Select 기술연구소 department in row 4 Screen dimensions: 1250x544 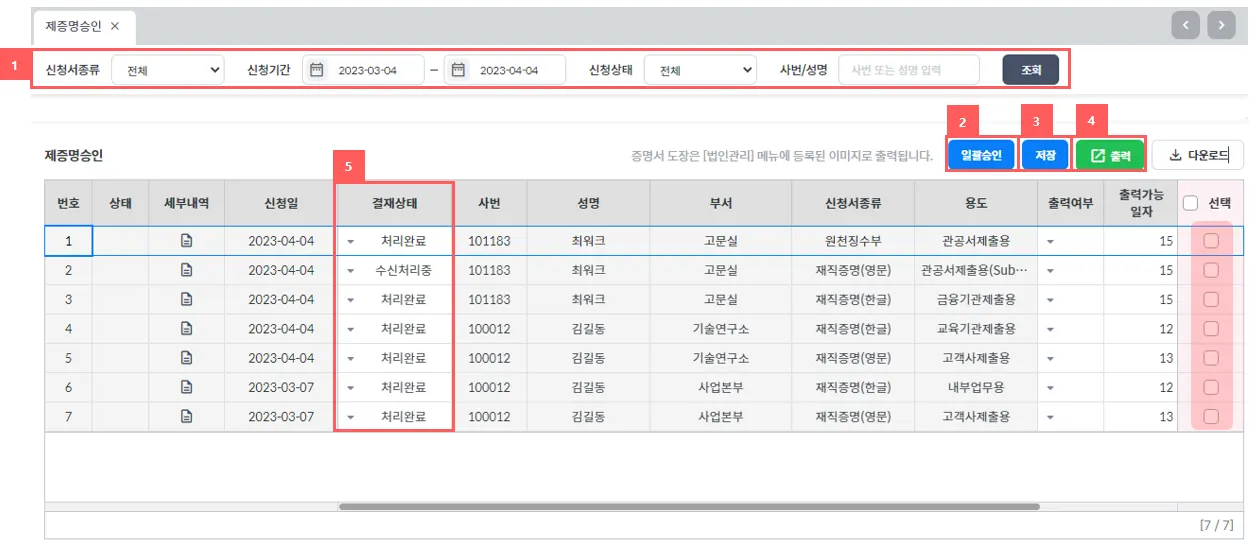pos(720,329)
